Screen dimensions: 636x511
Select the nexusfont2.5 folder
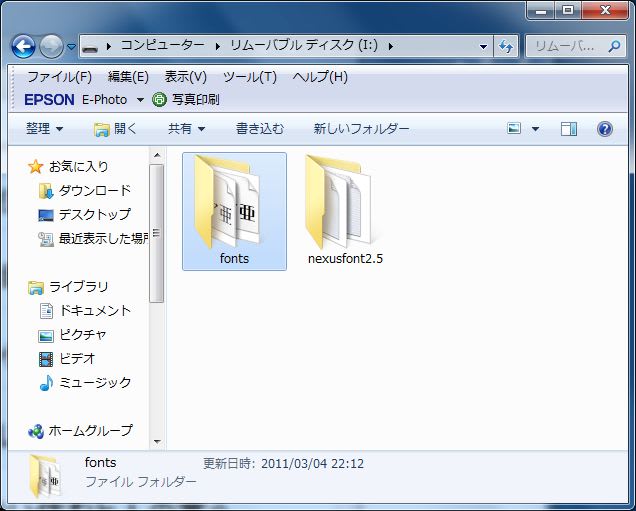[345, 211]
